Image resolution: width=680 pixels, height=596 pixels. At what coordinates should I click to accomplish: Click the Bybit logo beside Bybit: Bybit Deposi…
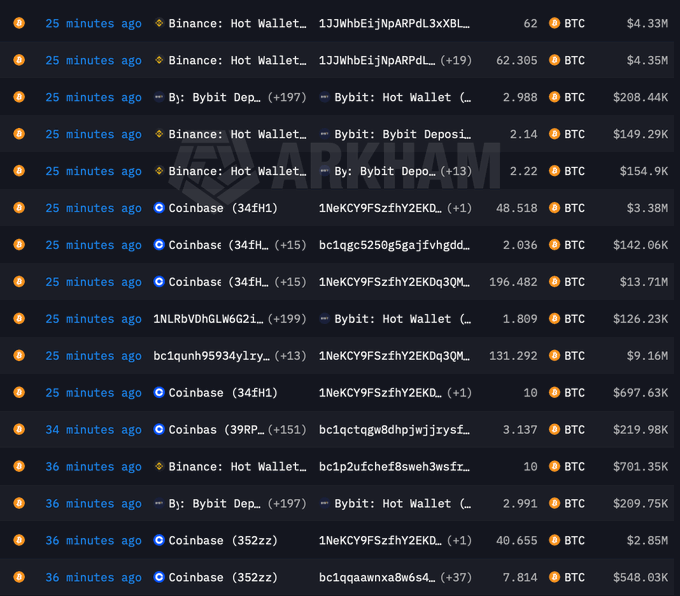324,134
